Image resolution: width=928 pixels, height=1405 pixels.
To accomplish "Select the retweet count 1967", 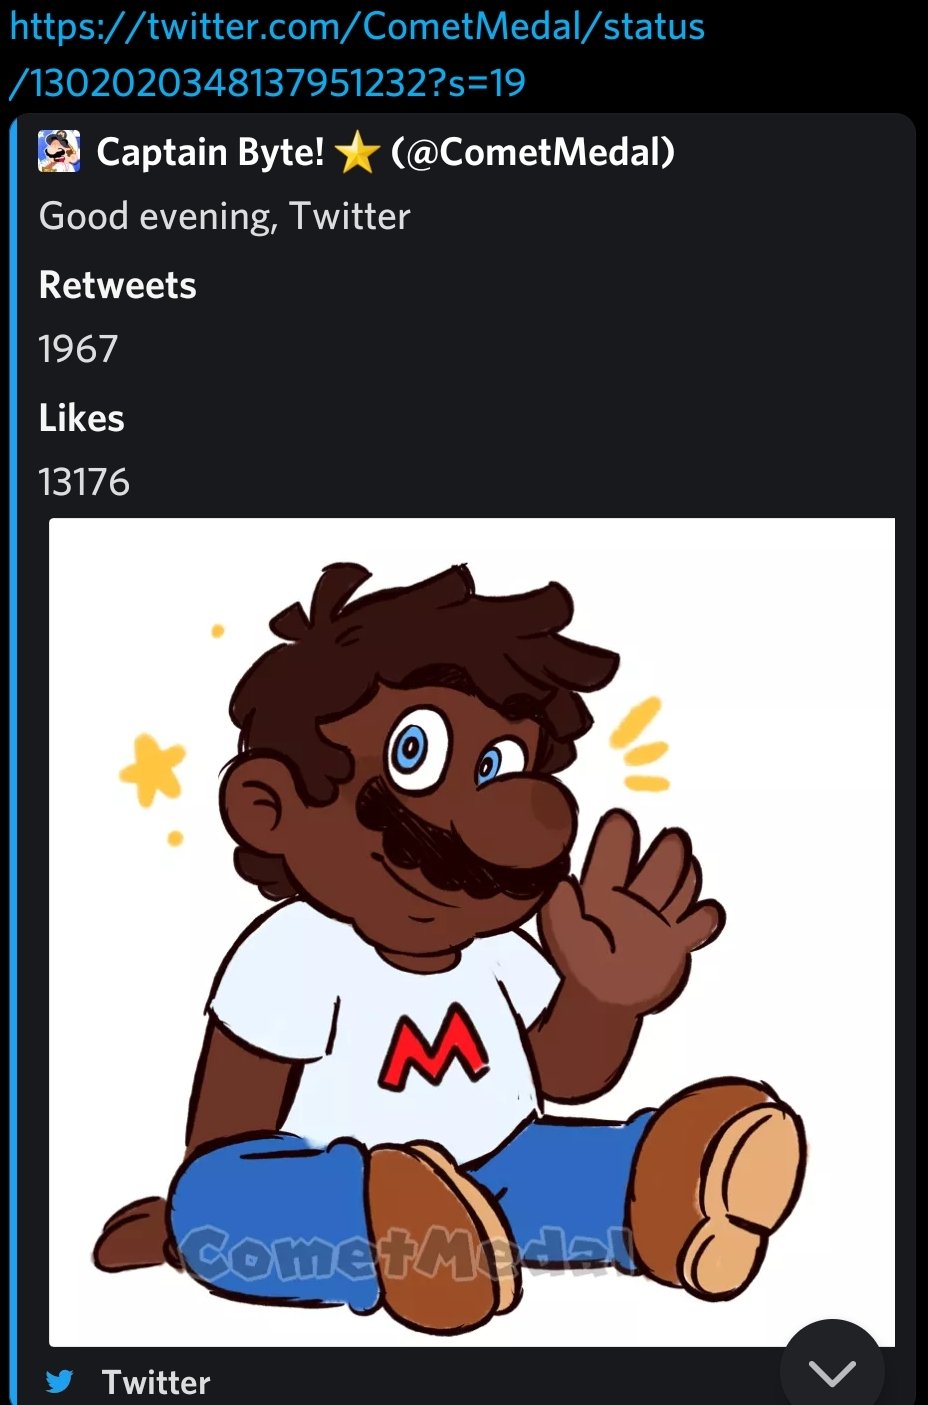I will point(78,349).
